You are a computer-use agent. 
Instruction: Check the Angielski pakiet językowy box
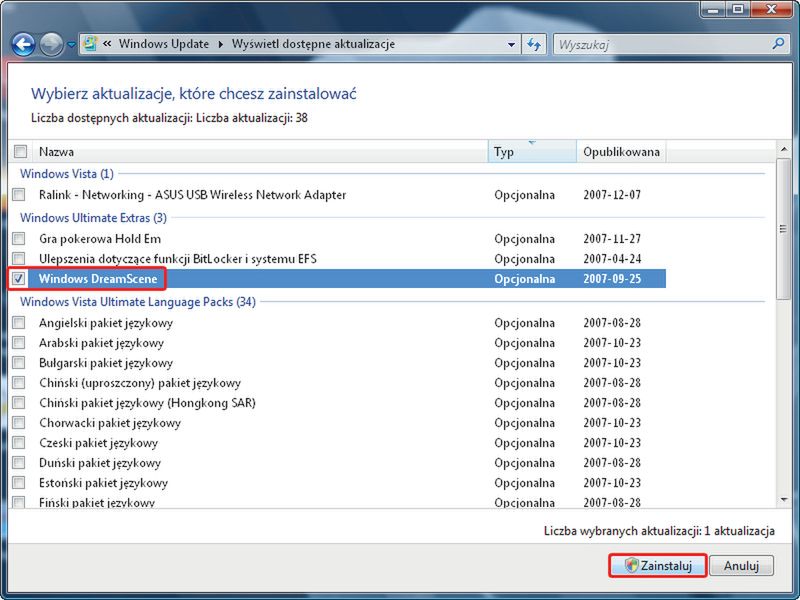19,322
